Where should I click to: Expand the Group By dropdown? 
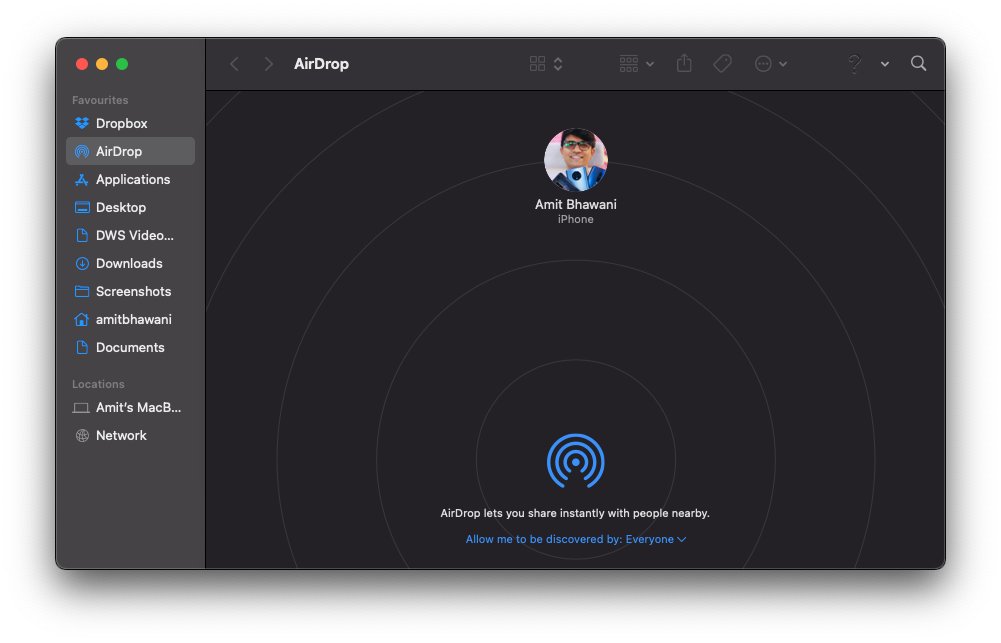pos(636,64)
